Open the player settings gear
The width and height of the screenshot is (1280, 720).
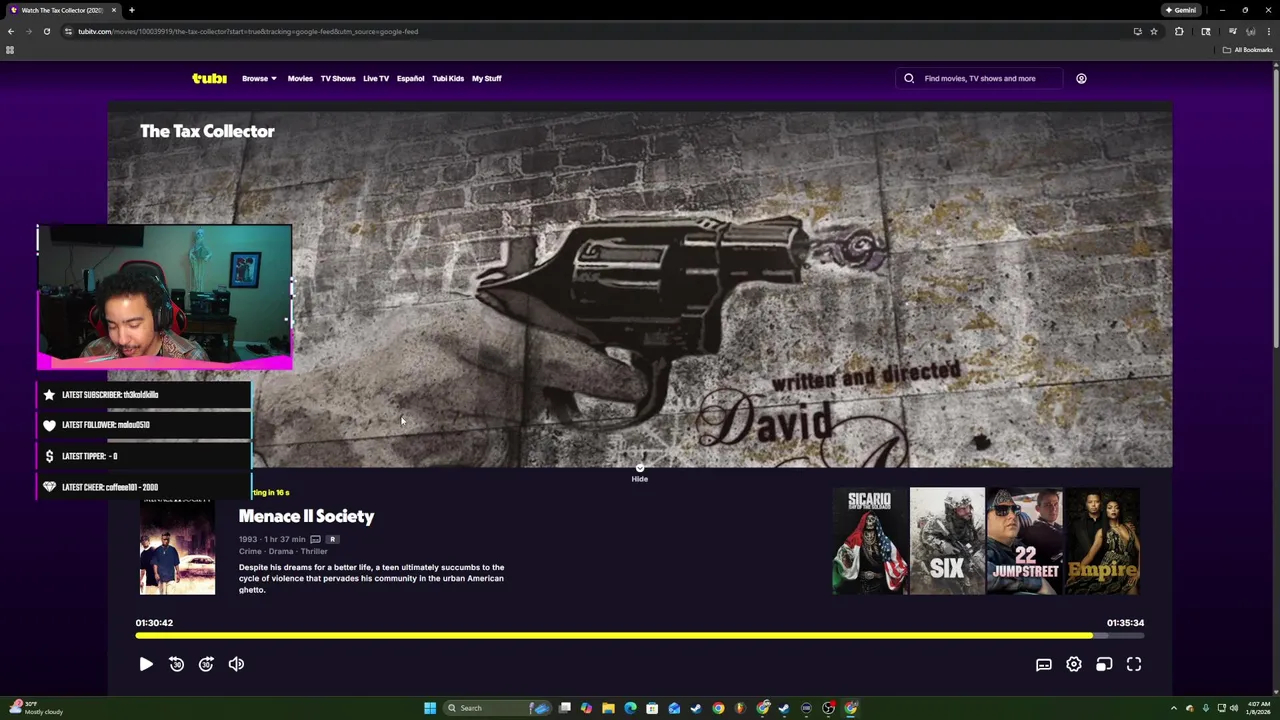pyautogui.click(x=1074, y=664)
